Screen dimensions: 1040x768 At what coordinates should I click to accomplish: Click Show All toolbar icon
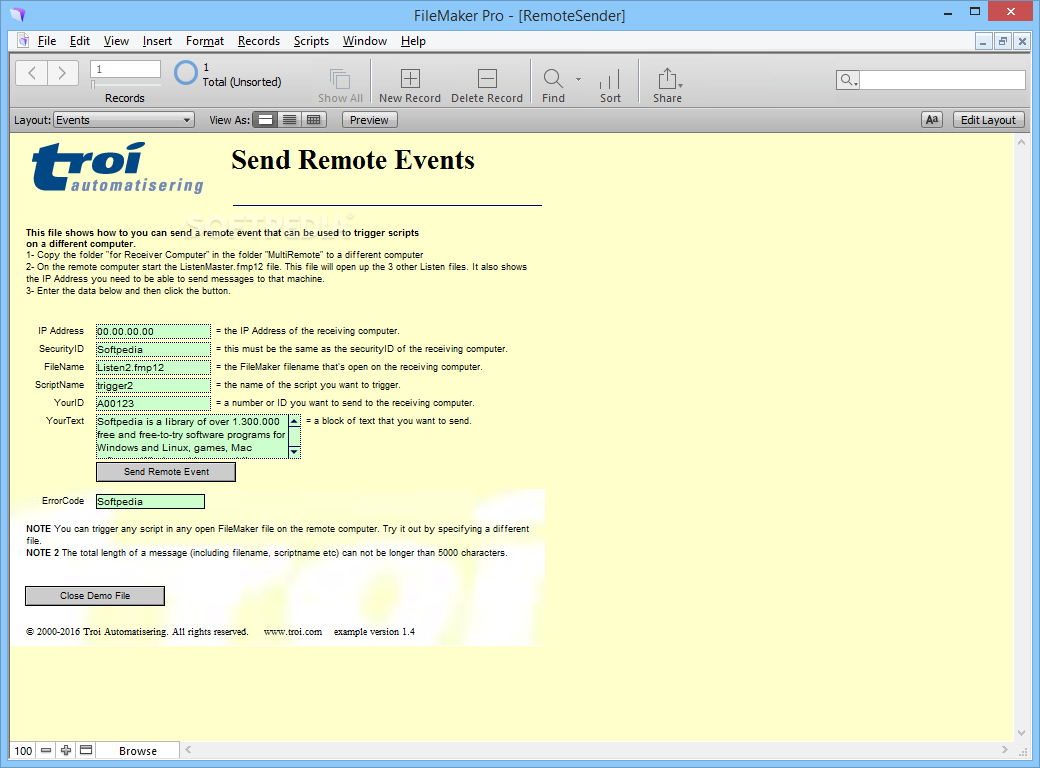click(340, 79)
